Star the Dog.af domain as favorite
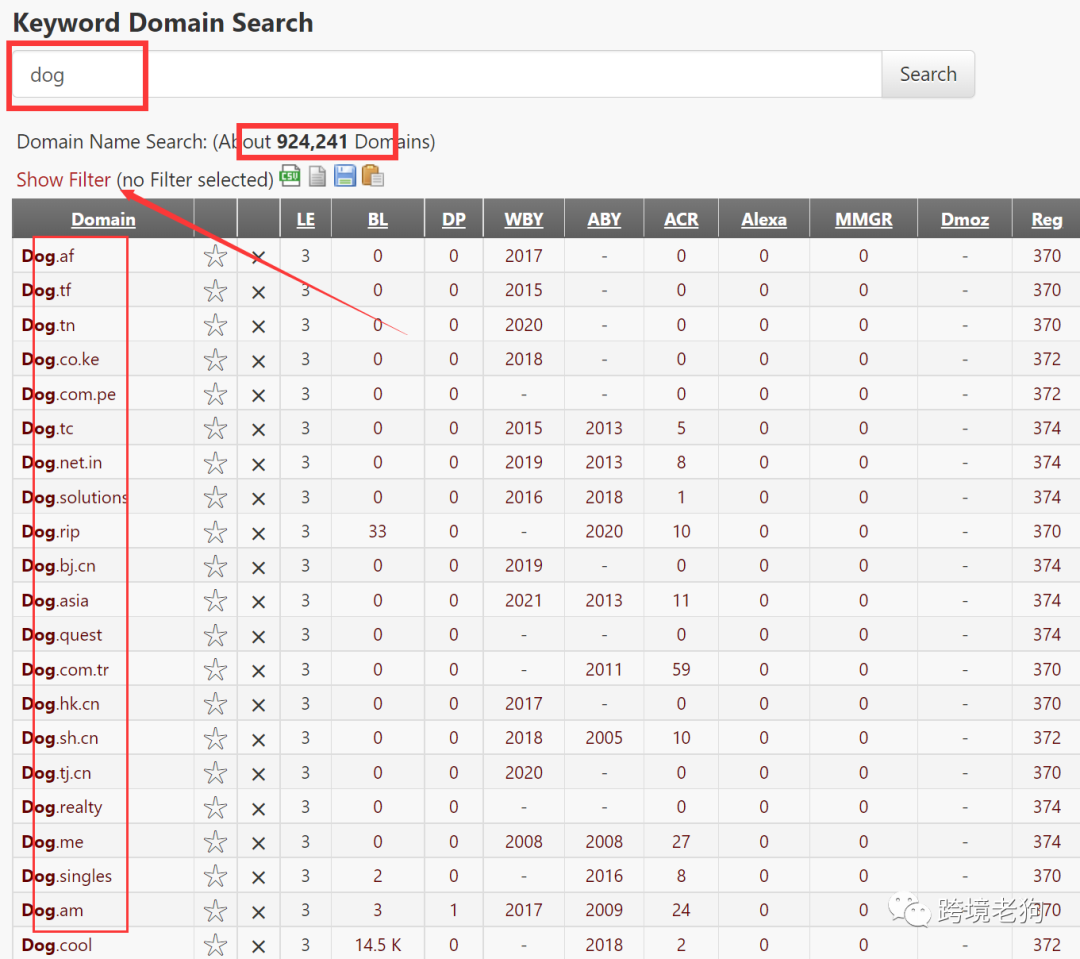1080x959 pixels. (x=215, y=257)
